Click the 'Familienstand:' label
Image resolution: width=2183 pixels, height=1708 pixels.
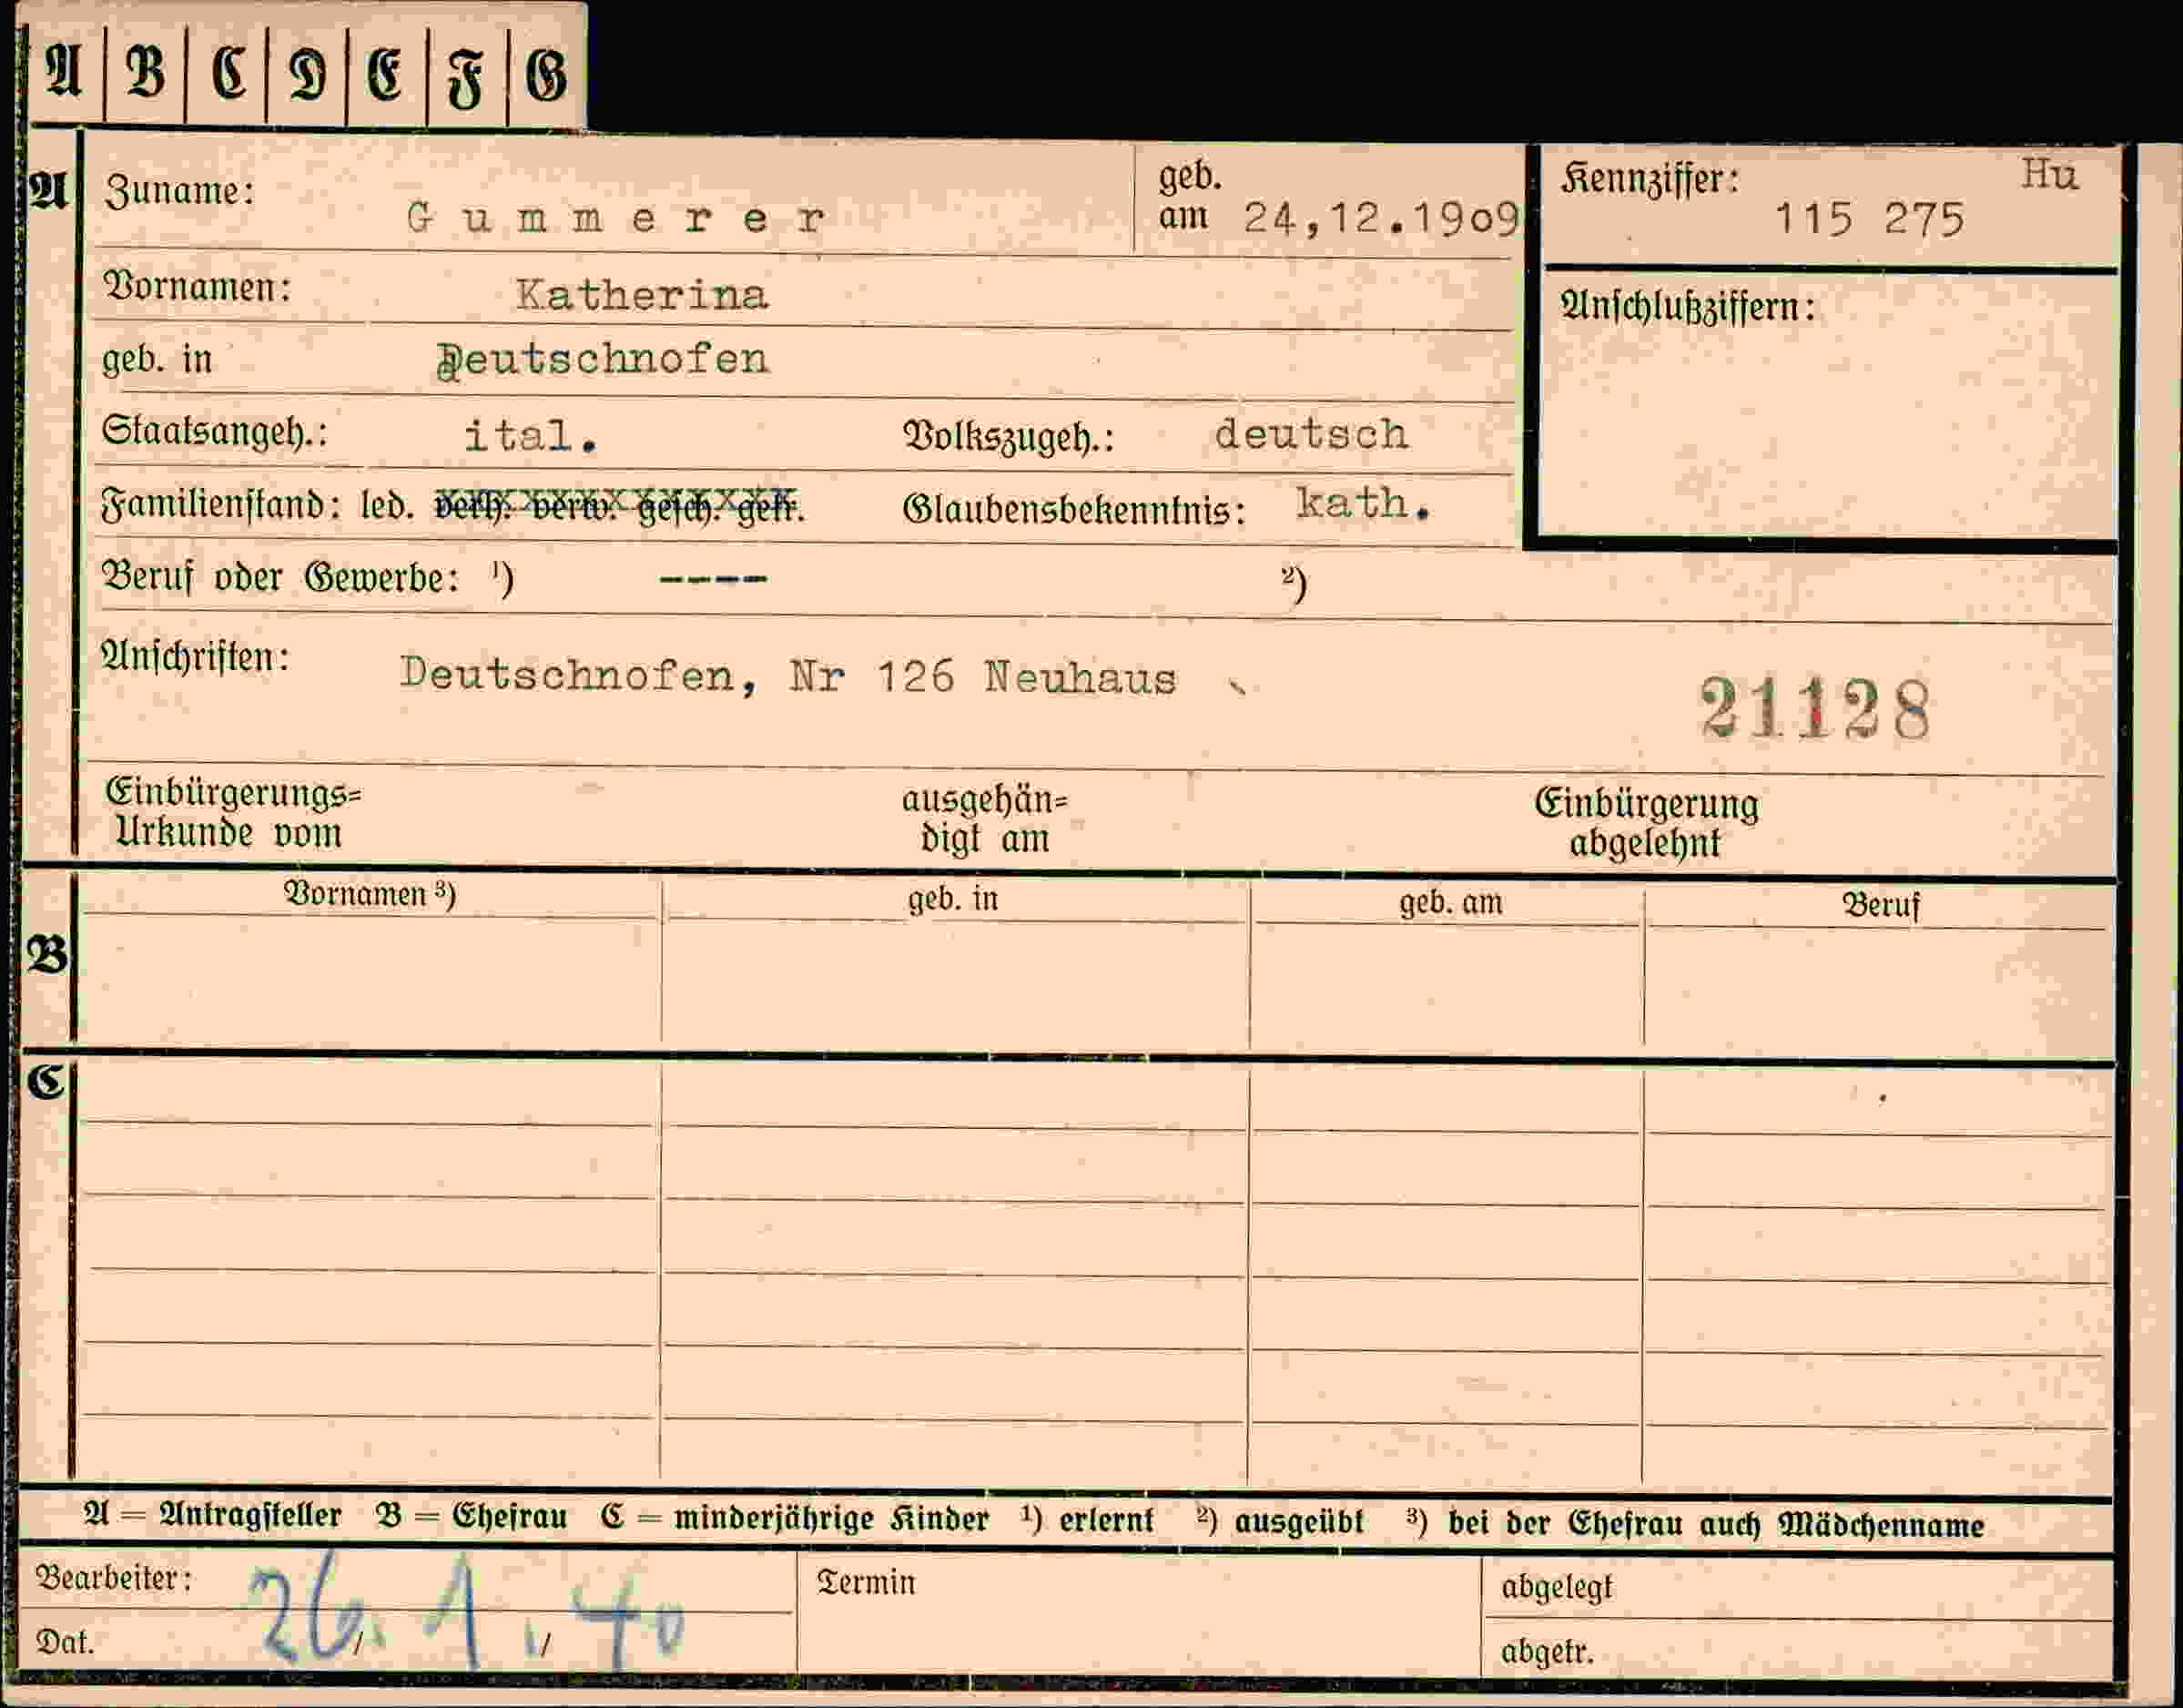pos(220,505)
